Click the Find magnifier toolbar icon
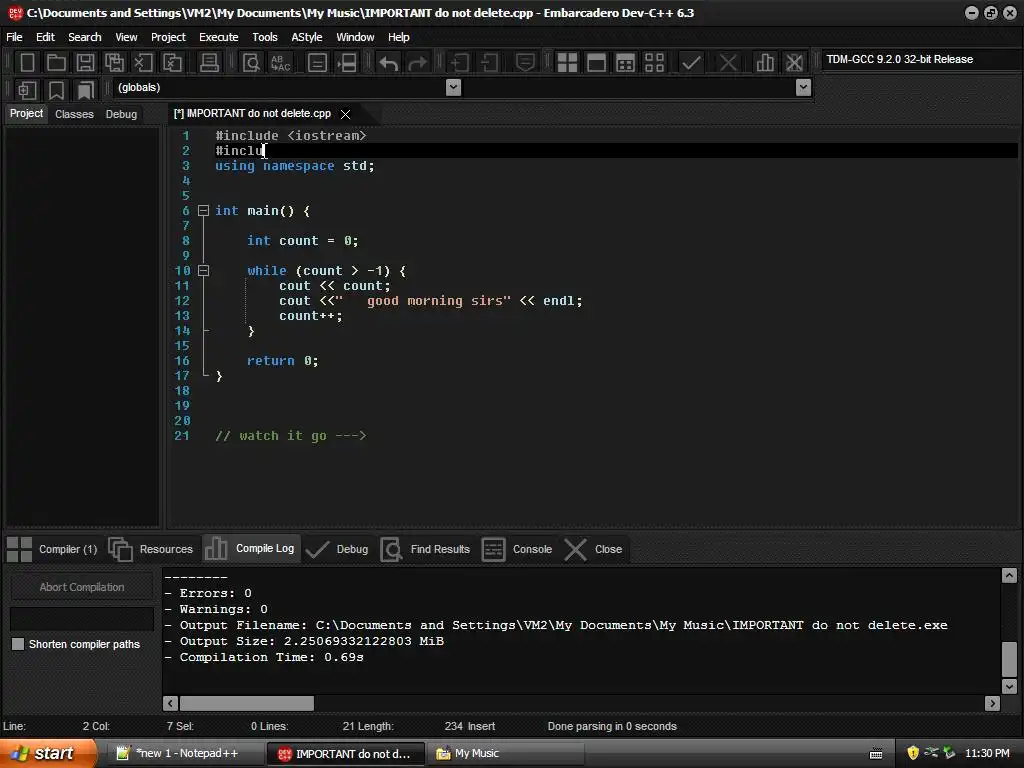Screen dimensions: 1024x768 click(251, 63)
